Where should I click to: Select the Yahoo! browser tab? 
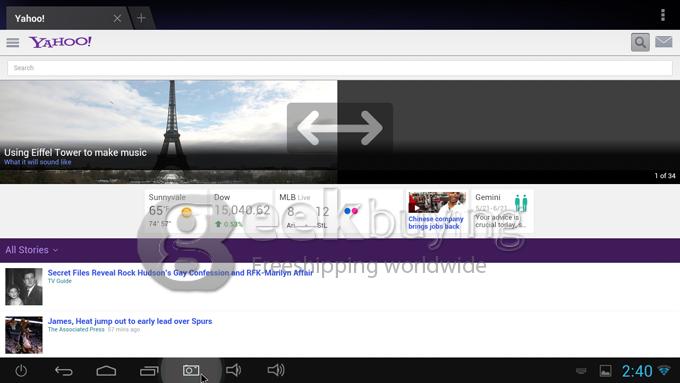coord(67,18)
